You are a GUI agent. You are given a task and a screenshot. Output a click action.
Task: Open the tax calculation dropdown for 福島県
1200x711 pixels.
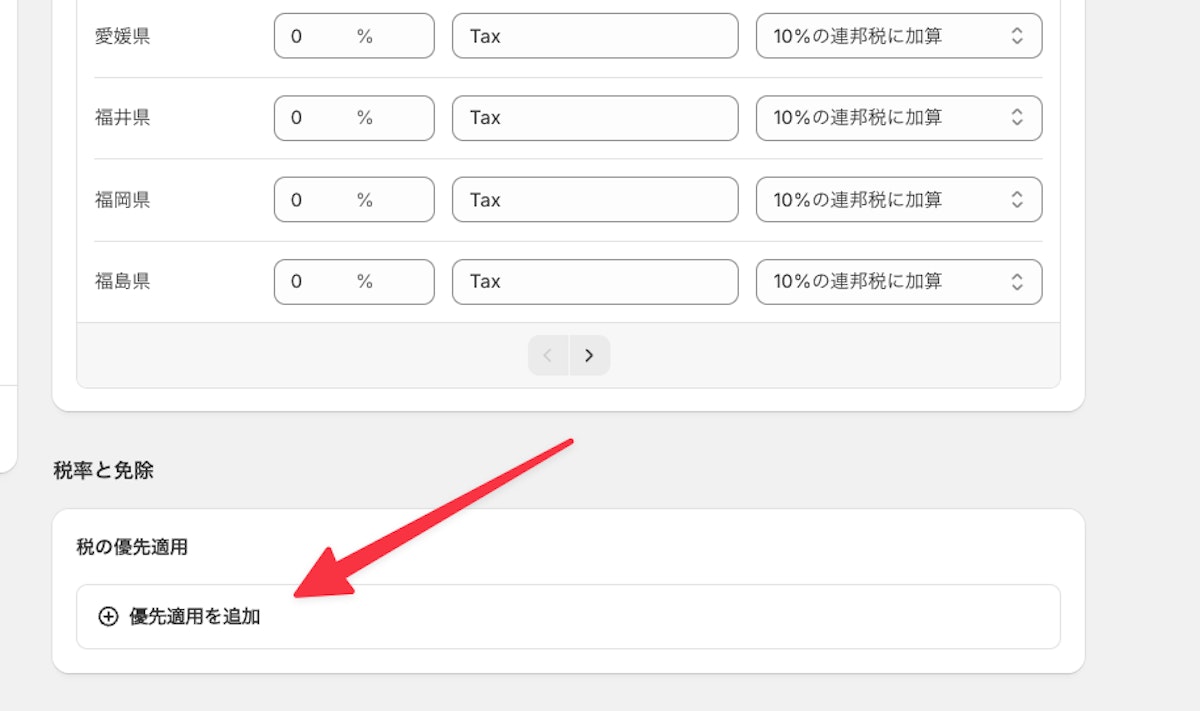tap(898, 281)
